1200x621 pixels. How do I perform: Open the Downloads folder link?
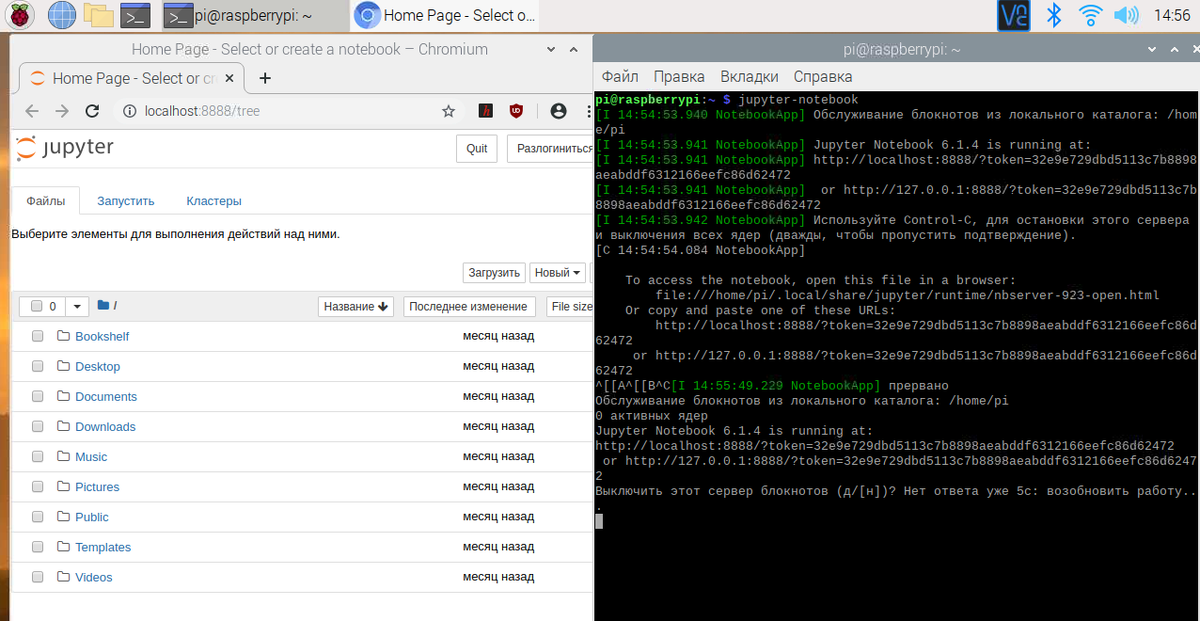tap(105, 426)
